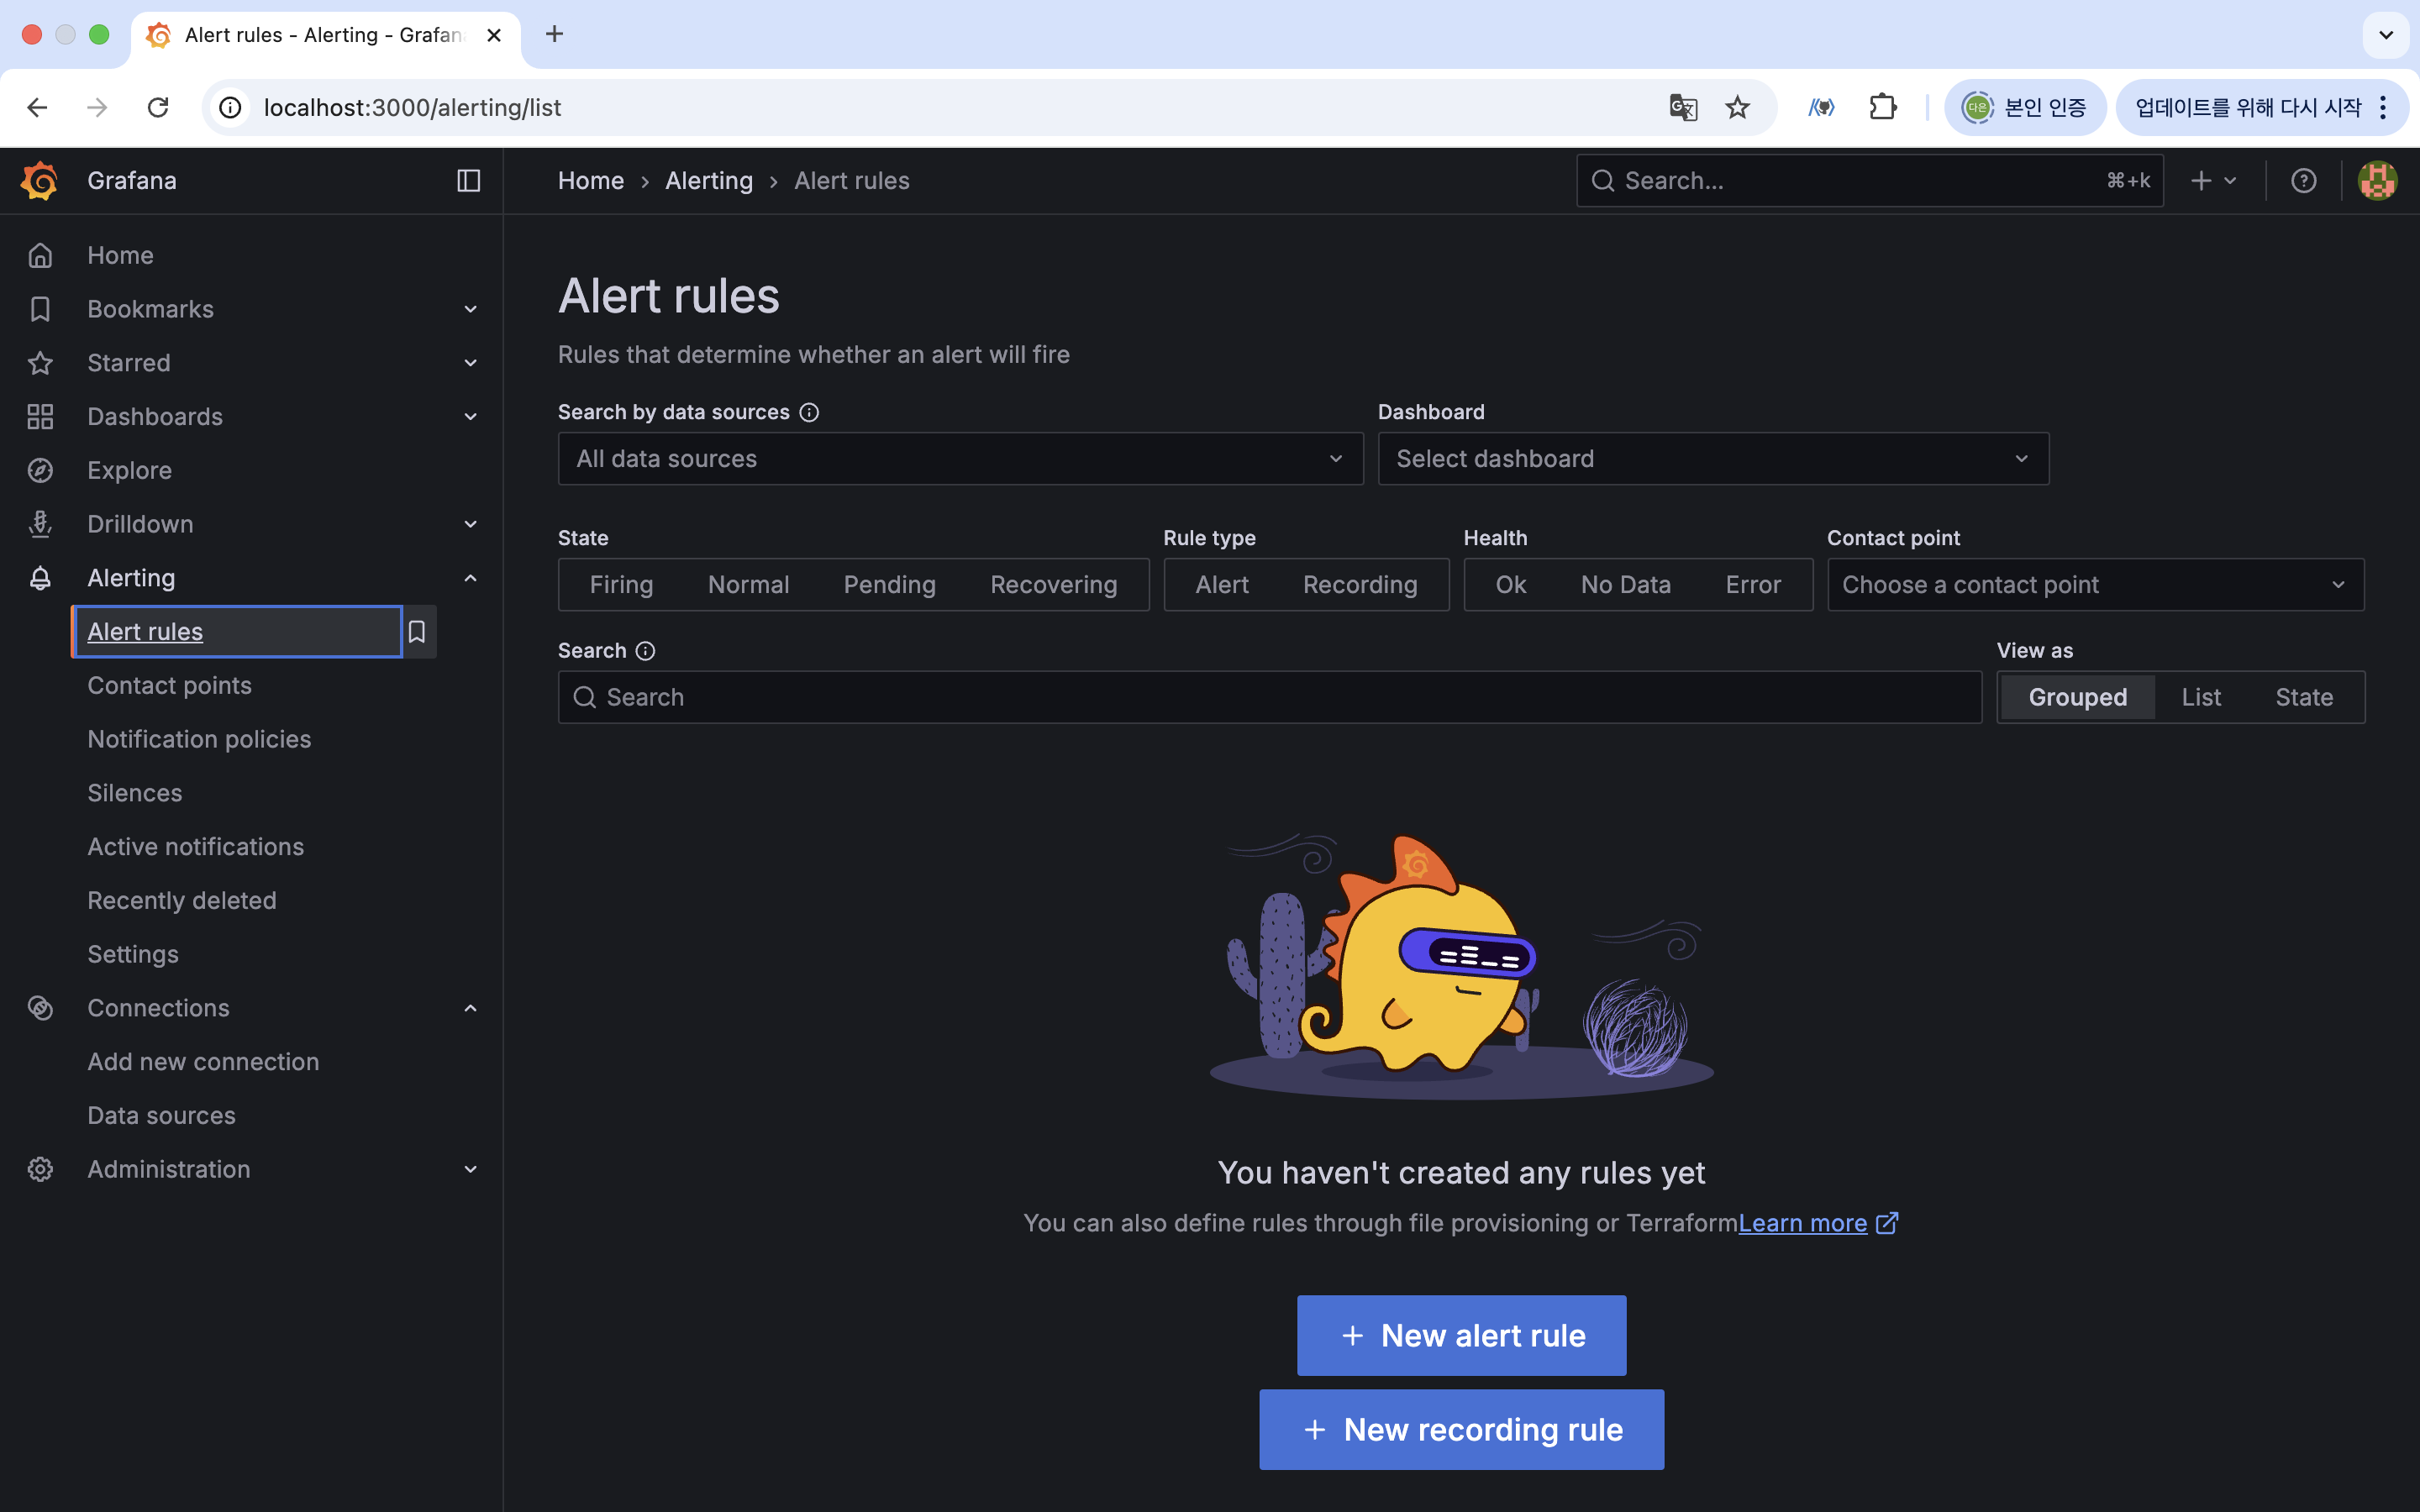Open the help question-mark icon
This screenshot has height=1512, width=2420.
pyautogui.click(x=2303, y=181)
